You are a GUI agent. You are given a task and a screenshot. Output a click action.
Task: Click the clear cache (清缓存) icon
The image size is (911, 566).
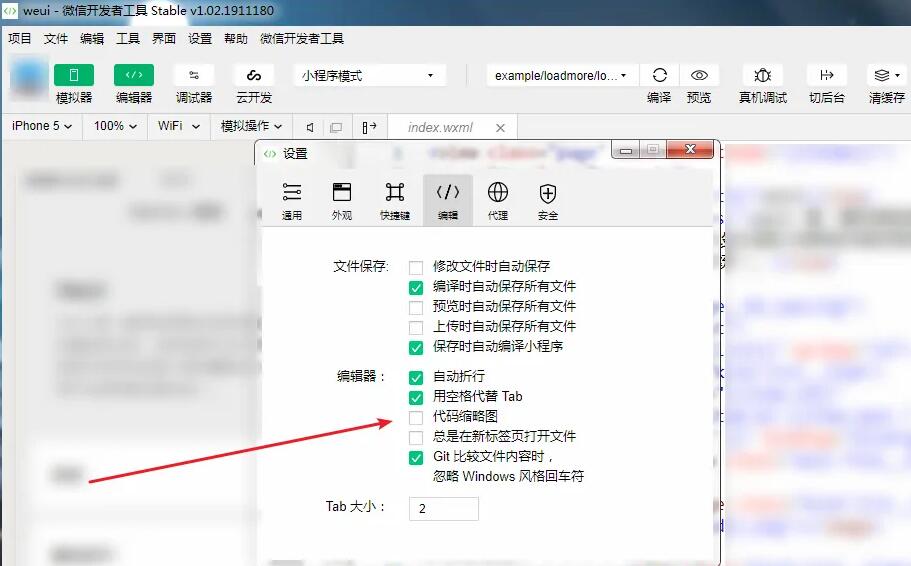881,76
